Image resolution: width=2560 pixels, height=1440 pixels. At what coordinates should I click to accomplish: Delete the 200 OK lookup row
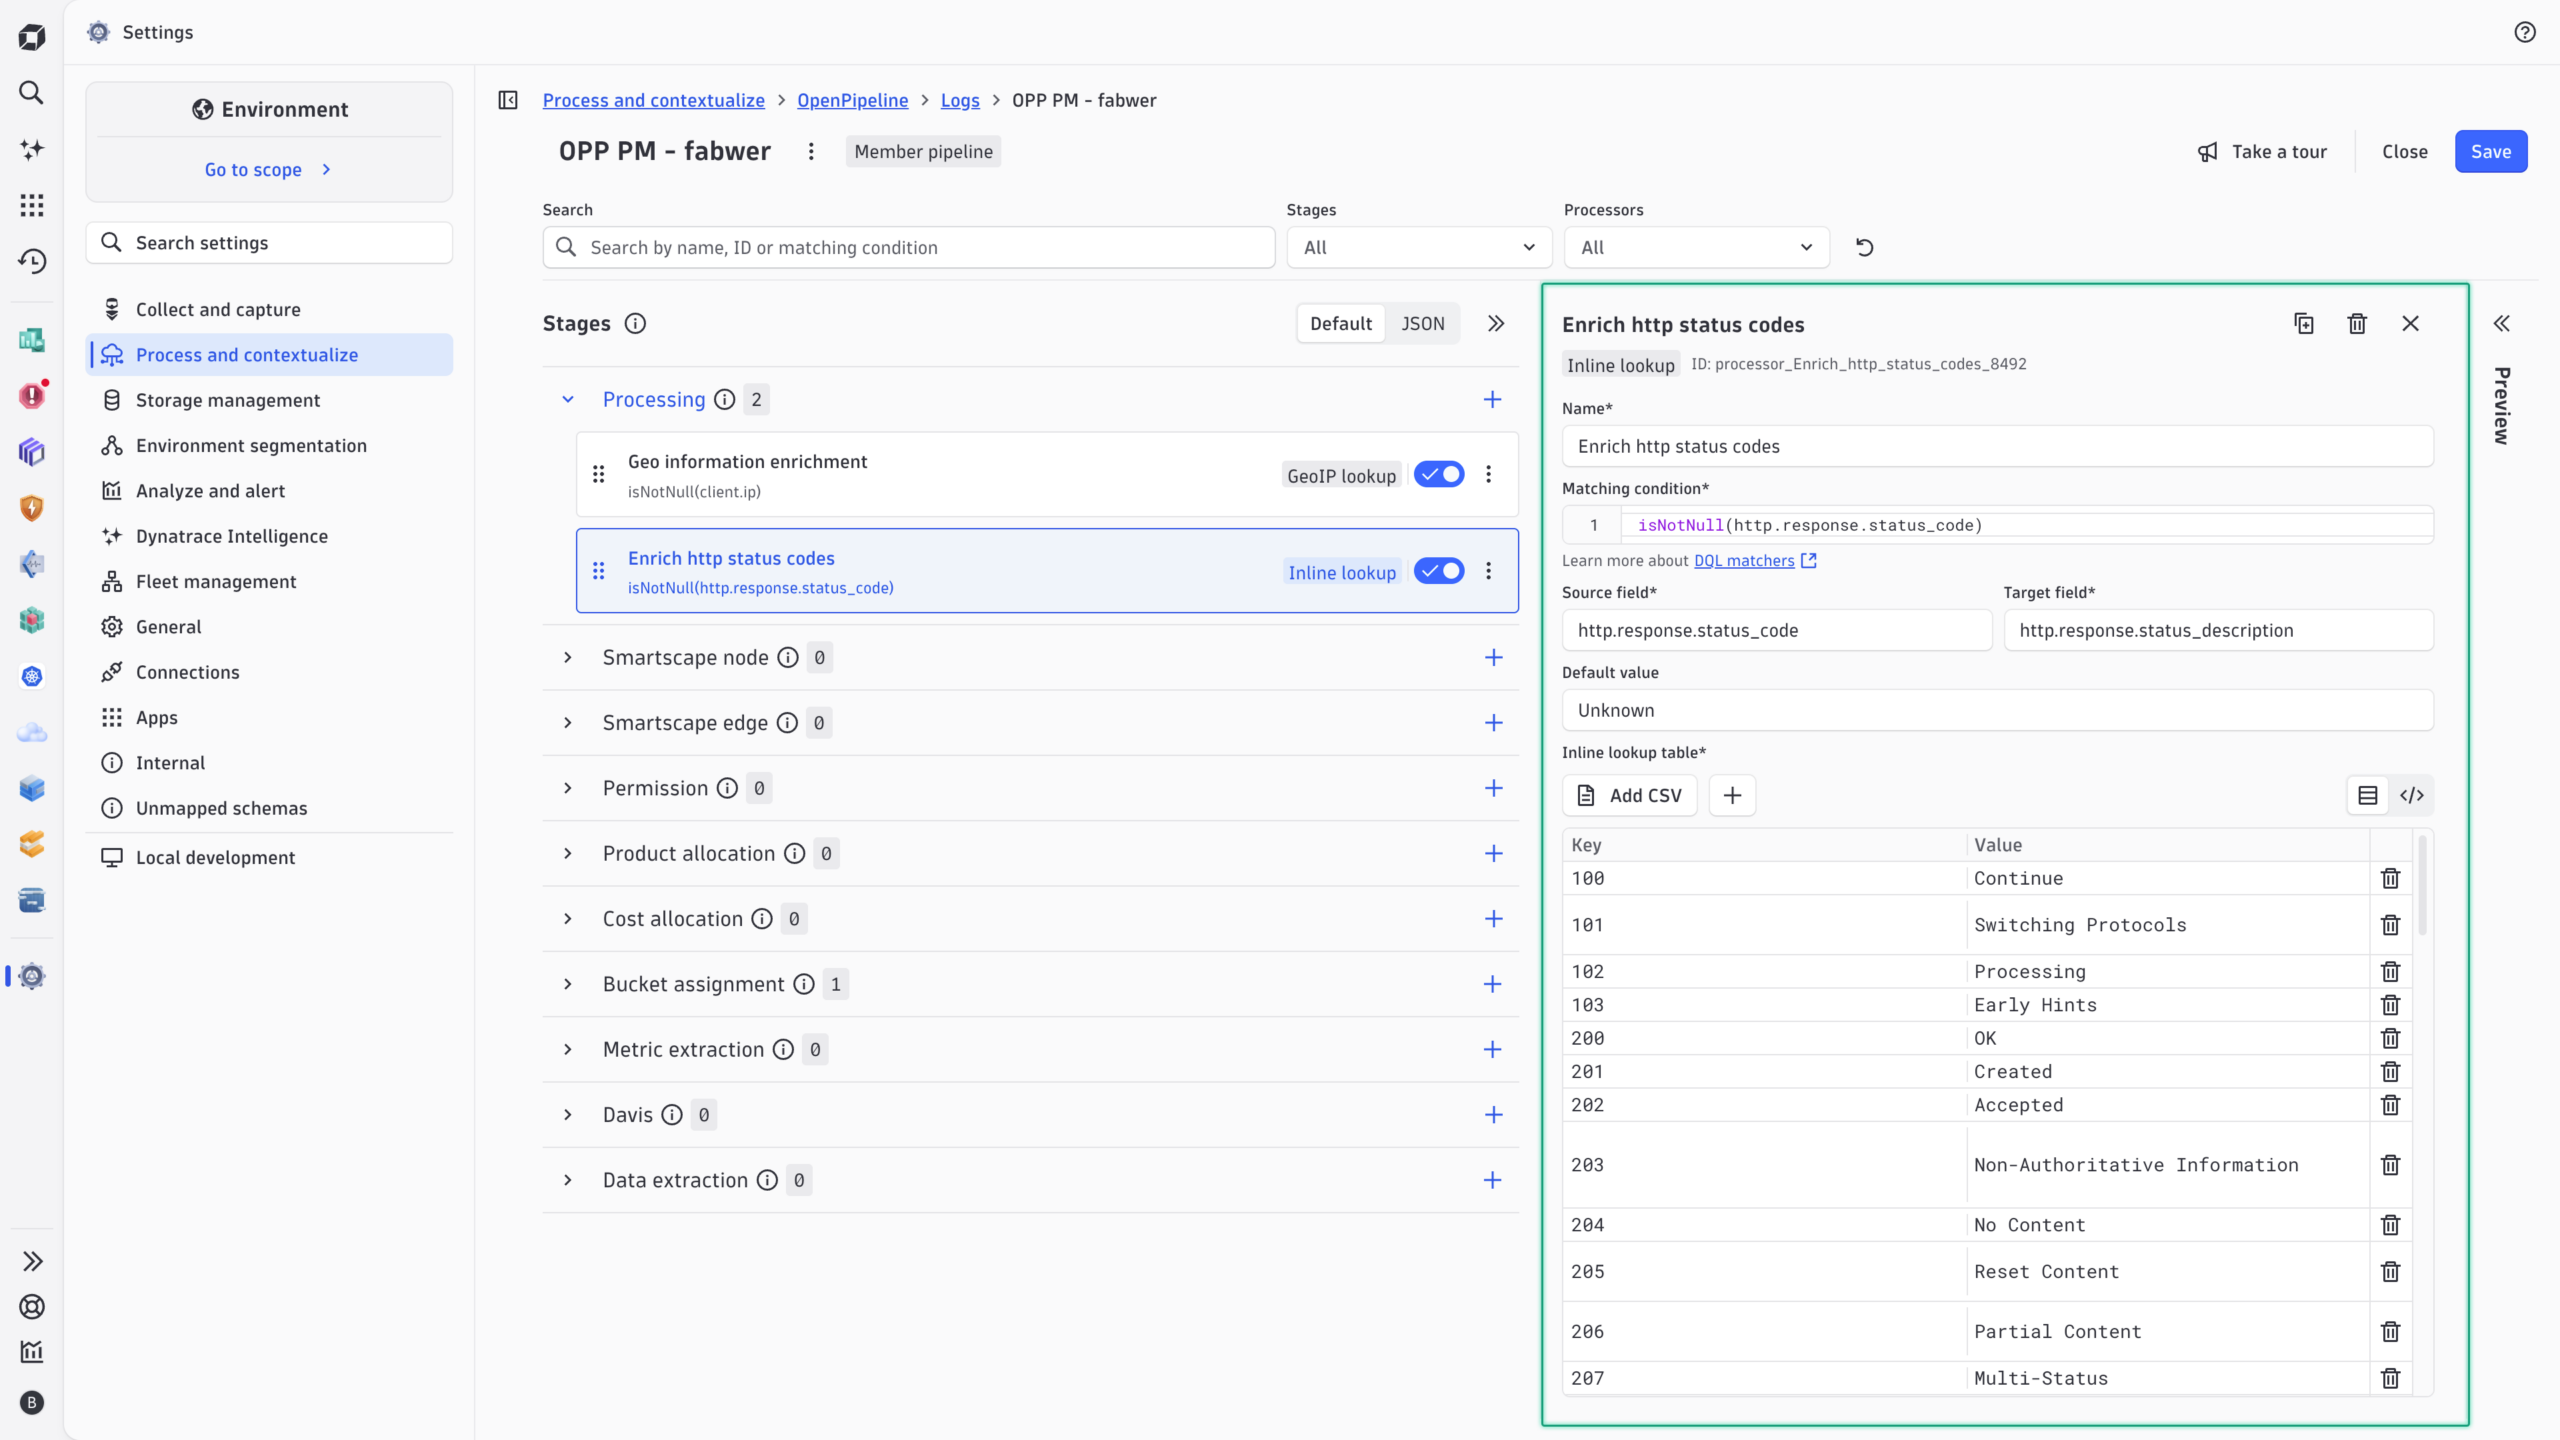[2390, 1038]
